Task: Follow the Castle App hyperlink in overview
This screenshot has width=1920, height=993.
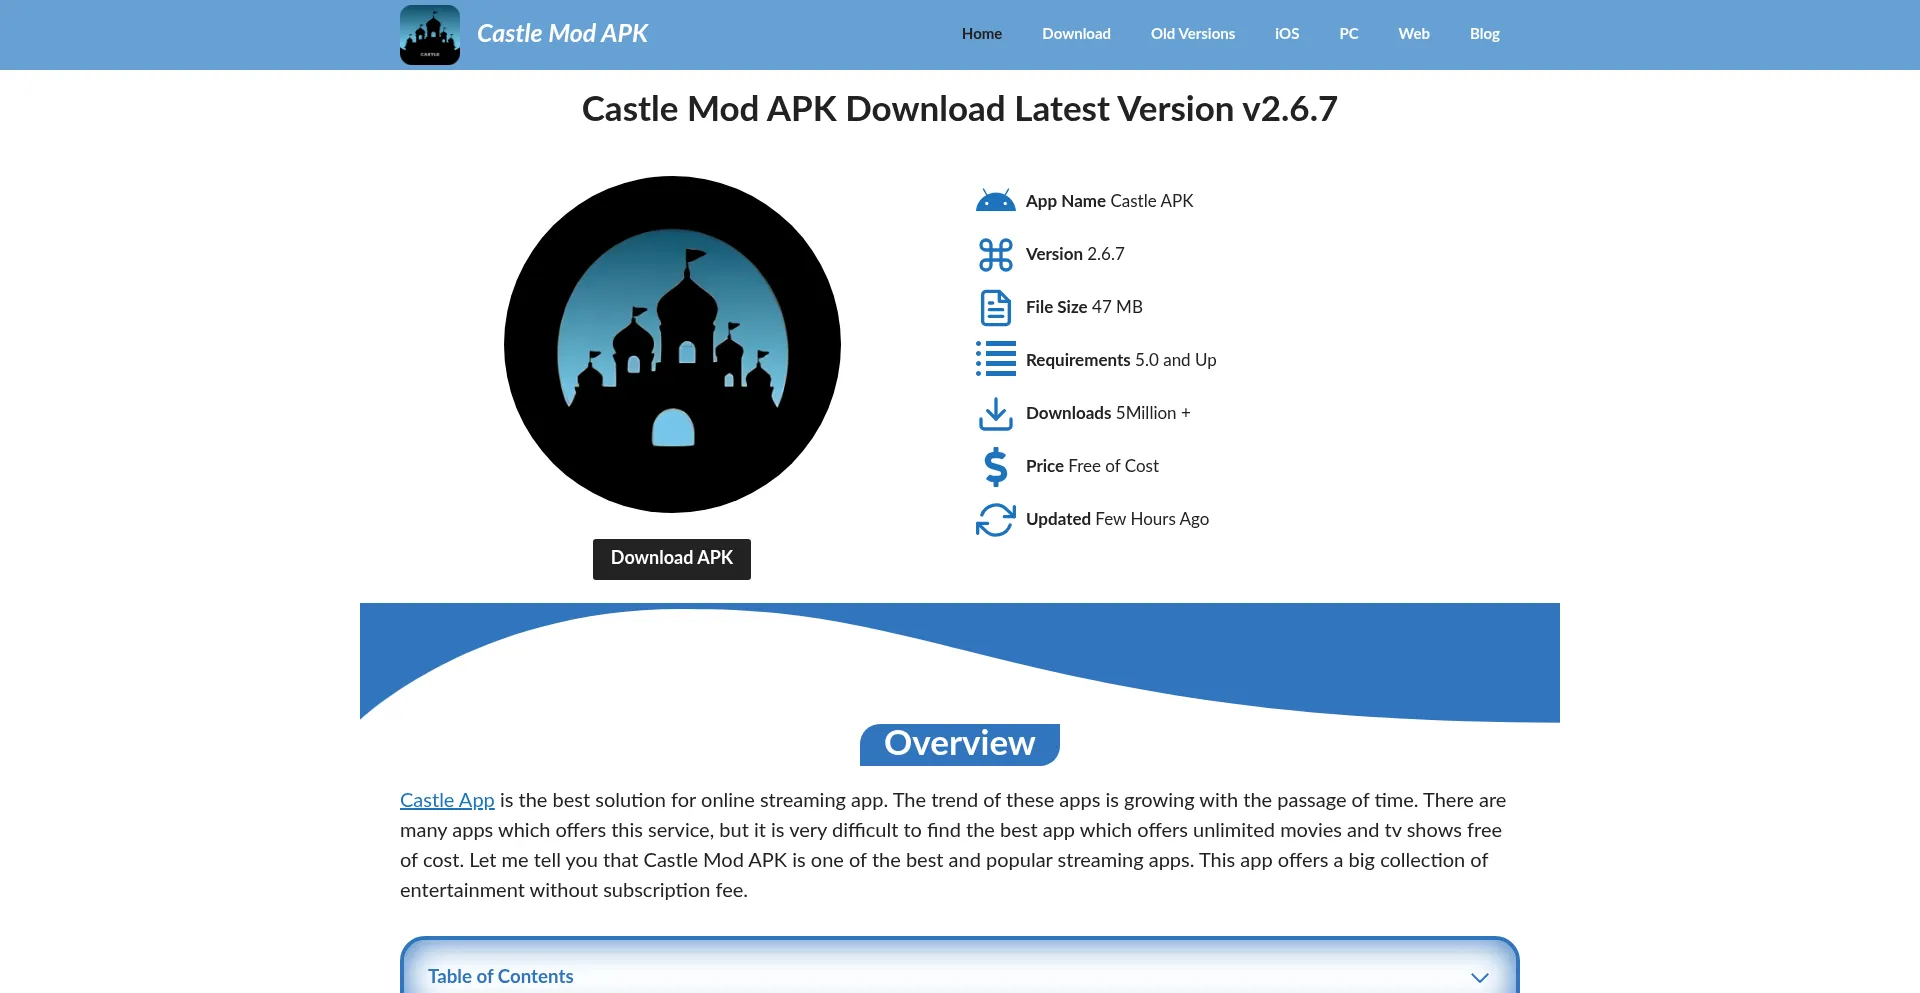Action: coord(447,801)
